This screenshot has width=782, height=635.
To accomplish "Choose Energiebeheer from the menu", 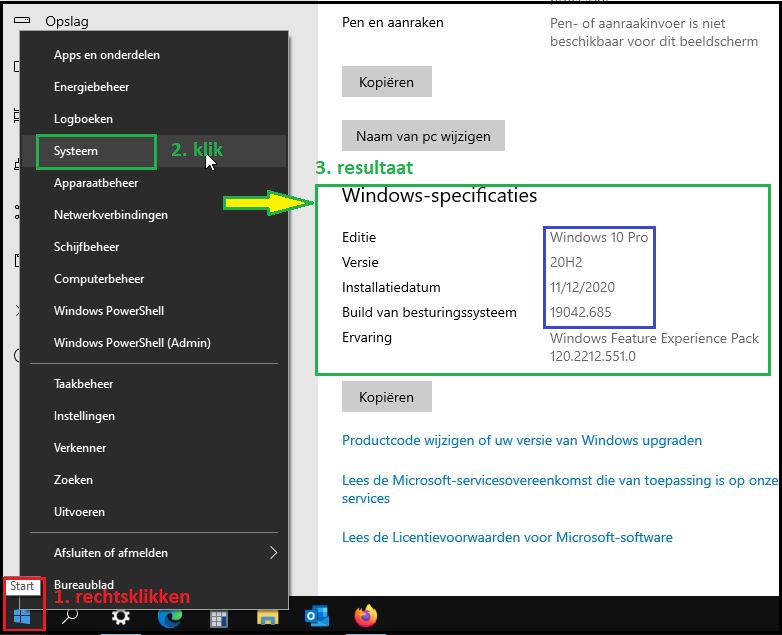I will click(x=154, y=87).
